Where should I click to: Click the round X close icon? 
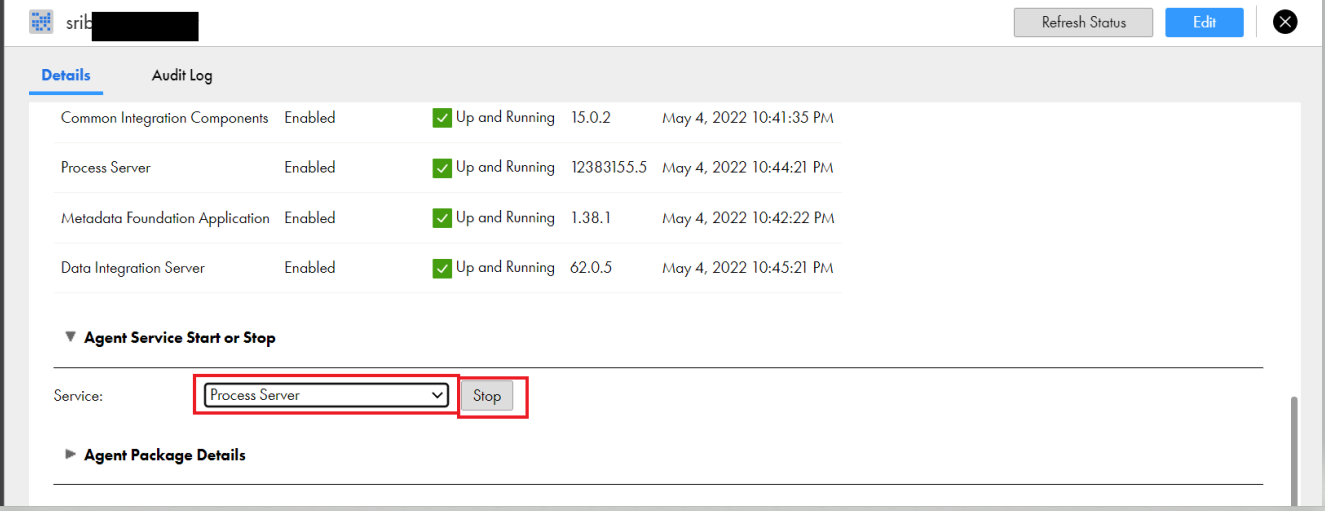tap(1285, 22)
